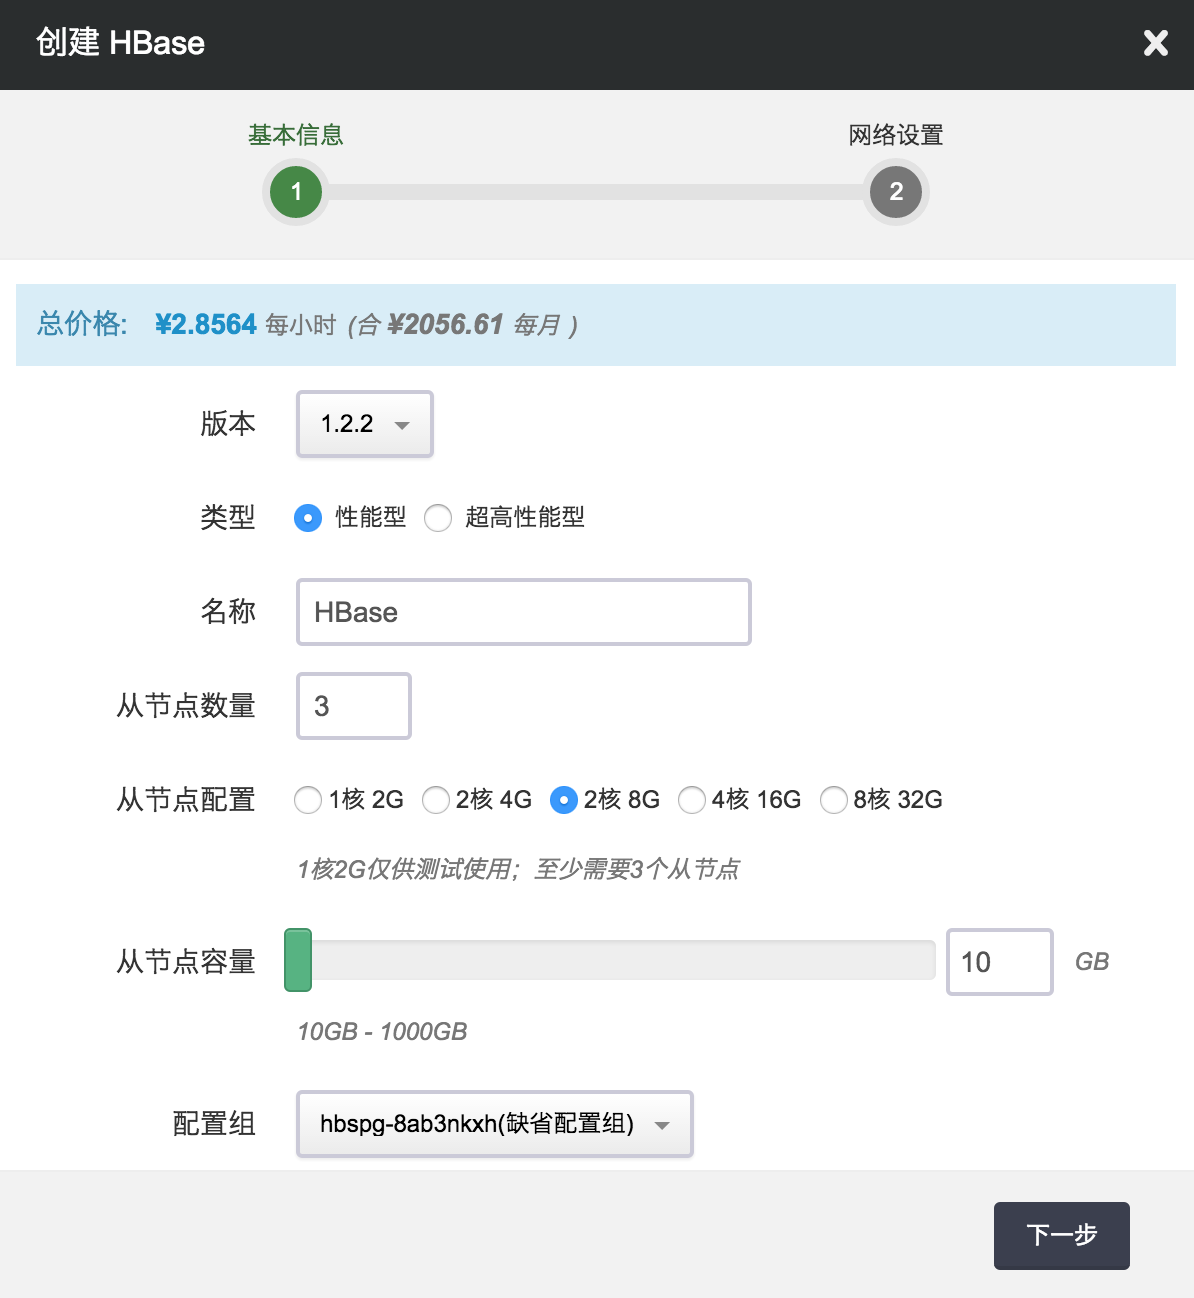Select the 2核 8G node configuration
Viewport: 1194px width, 1298px height.
[564, 800]
